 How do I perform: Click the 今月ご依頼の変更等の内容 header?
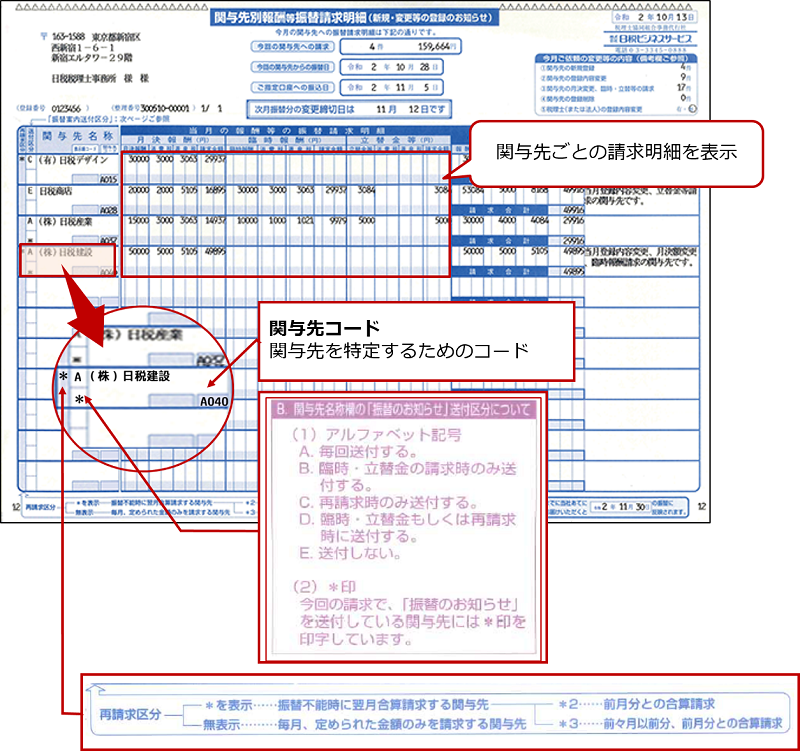616,58
